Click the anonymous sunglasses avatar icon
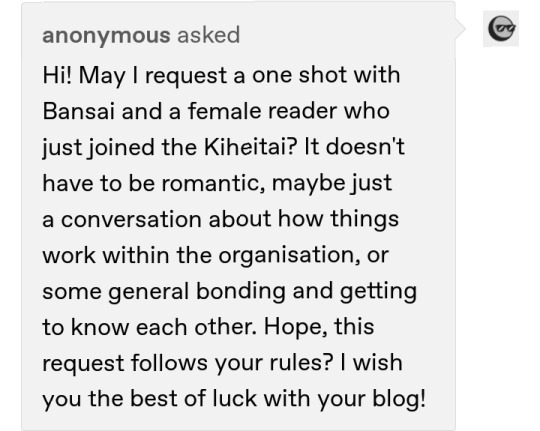This screenshot has height=431, width=540. tap(501, 29)
